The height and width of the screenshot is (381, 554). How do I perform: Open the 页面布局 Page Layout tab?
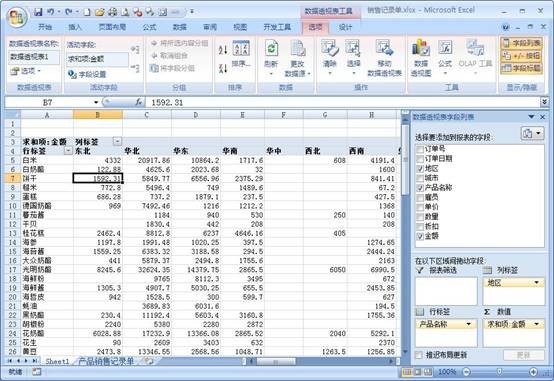point(112,27)
